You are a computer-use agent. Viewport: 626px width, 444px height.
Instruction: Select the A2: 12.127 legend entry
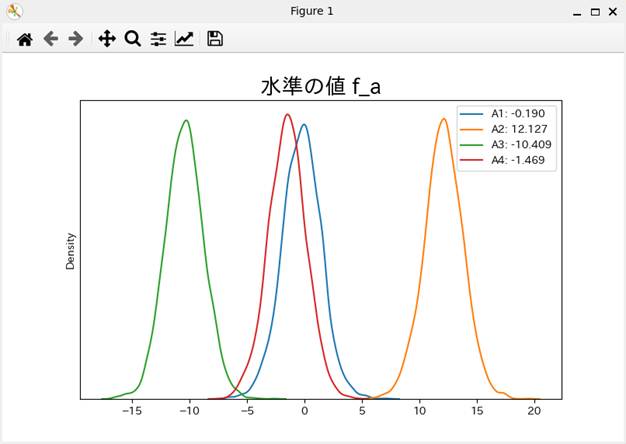(515, 129)
